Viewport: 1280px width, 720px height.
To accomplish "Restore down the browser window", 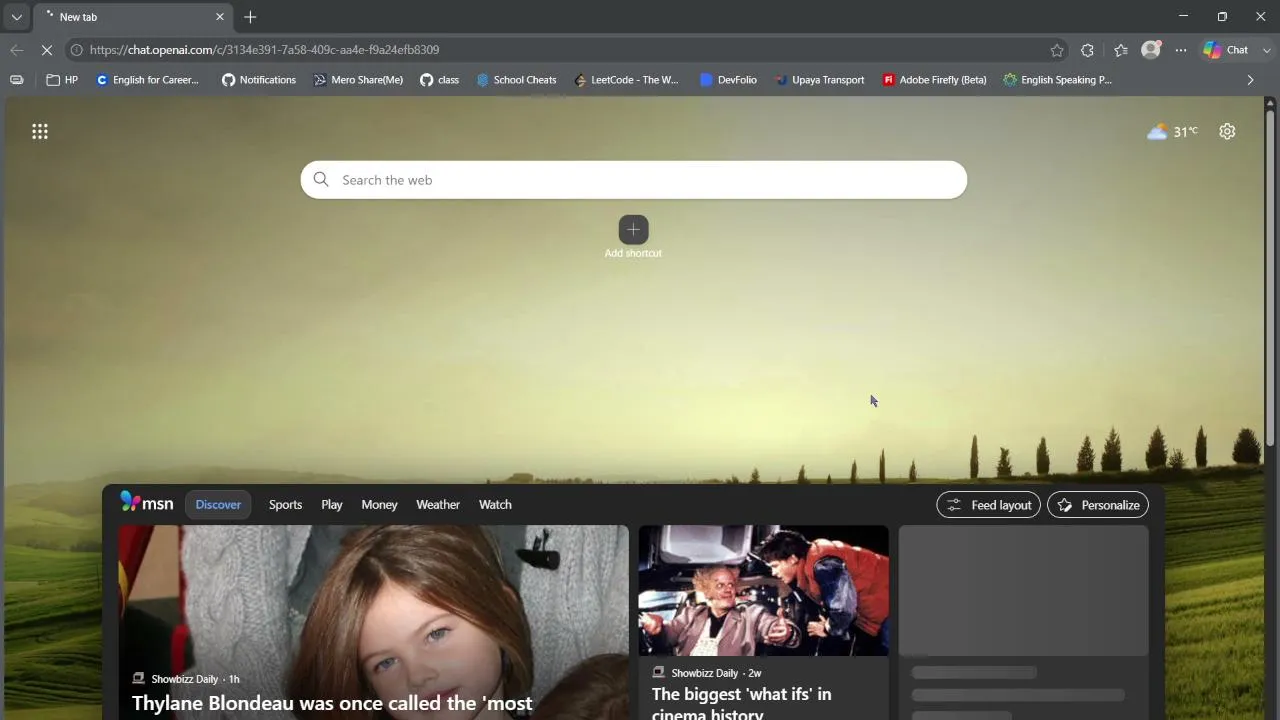I will (1222, 17).
